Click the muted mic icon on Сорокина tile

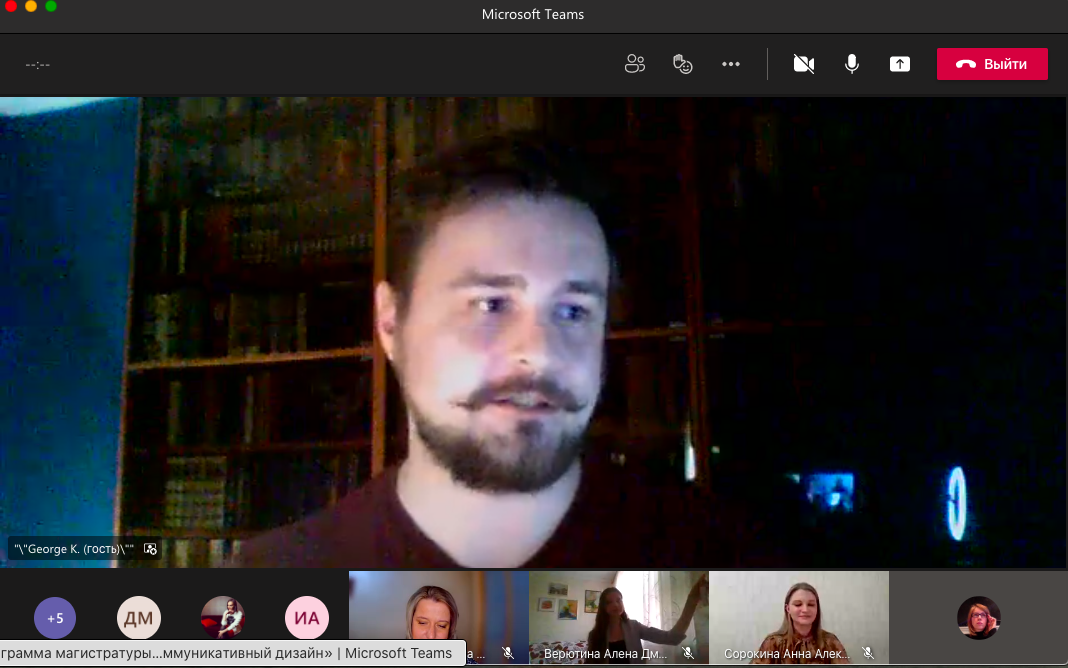point(868,653)
